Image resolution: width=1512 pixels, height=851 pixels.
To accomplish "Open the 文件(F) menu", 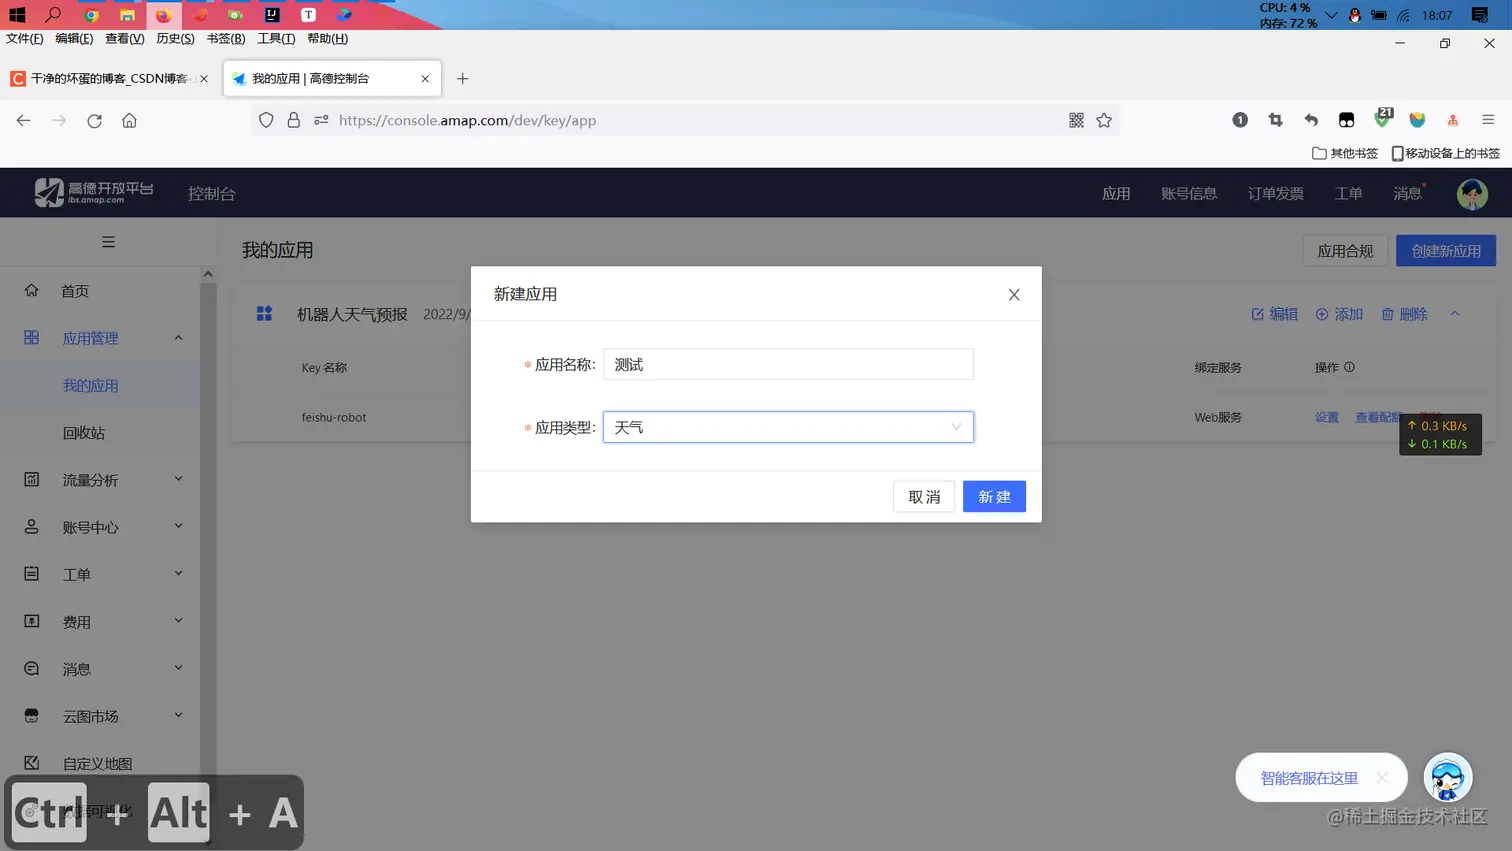I will click(25, 38).
